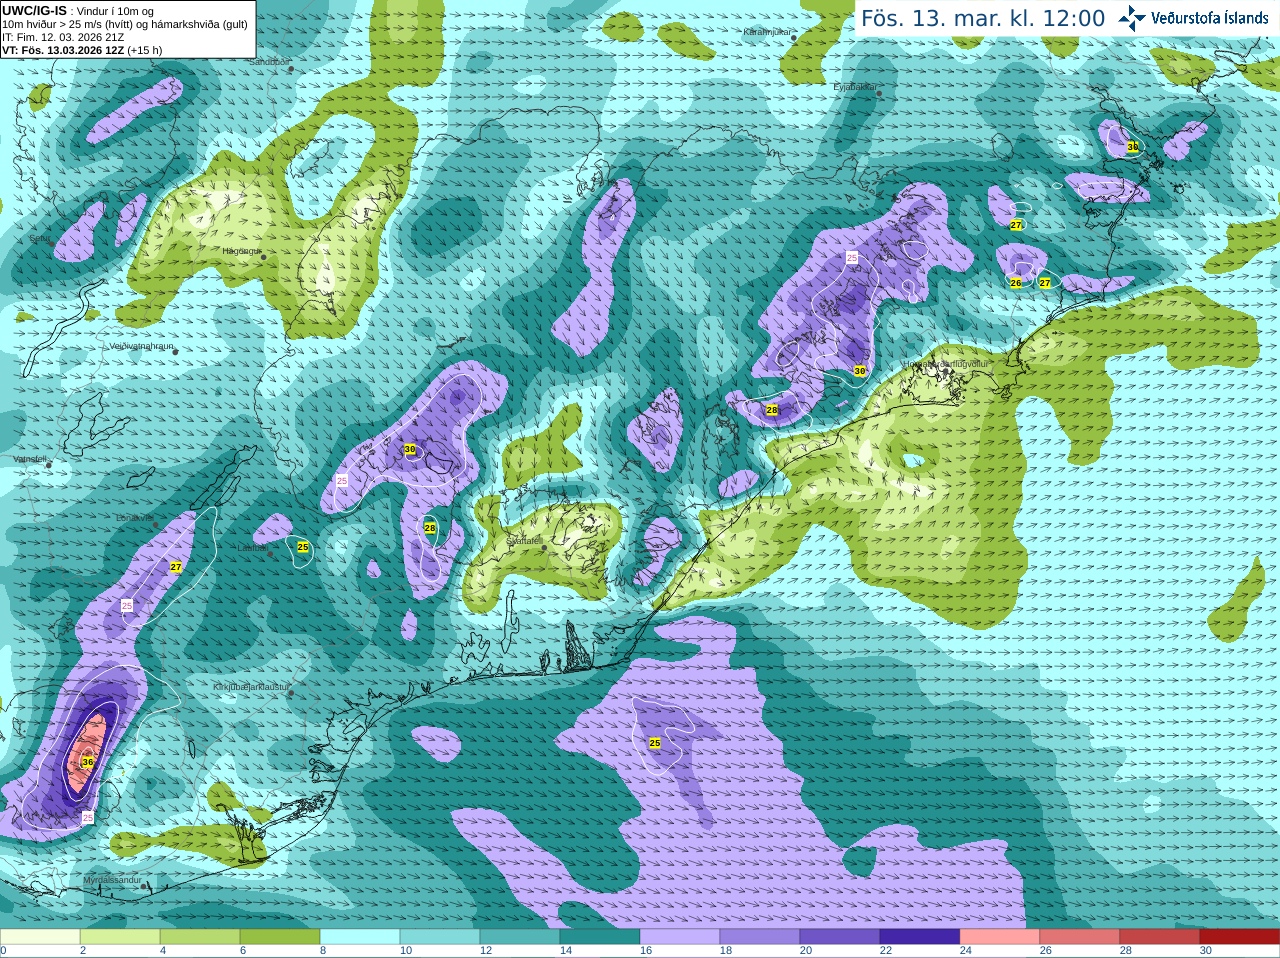Click the 'IT: Fim. 12. 03. 2026 21Z' line
The width and height of the screenshot is (1280, 958).
[x=63, y=37]
